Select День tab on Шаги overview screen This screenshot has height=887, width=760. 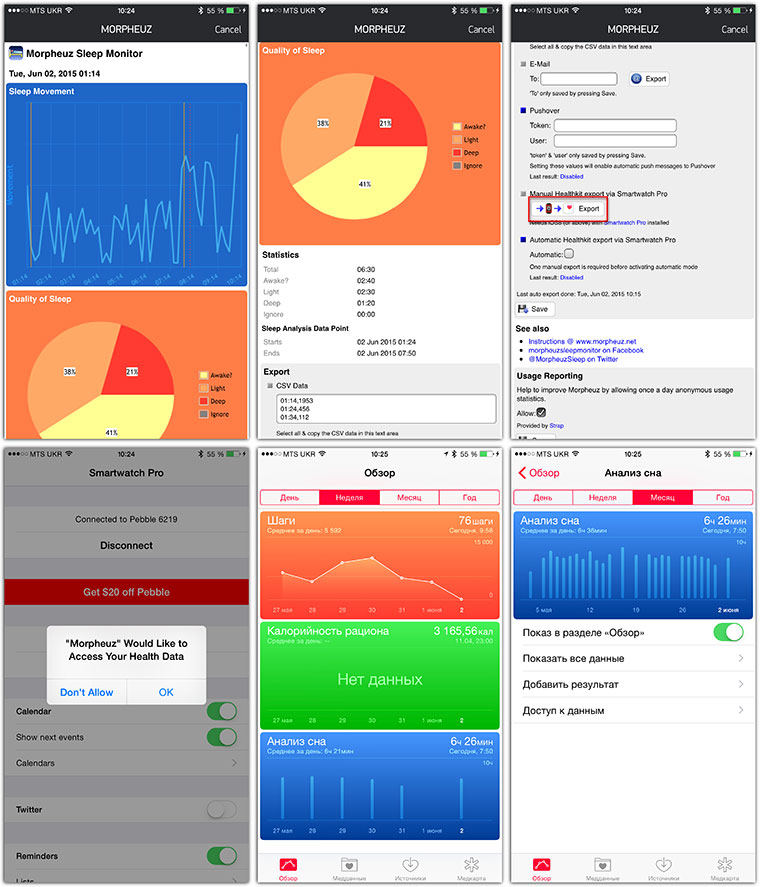pyautogui.click(x=290, y=497)
